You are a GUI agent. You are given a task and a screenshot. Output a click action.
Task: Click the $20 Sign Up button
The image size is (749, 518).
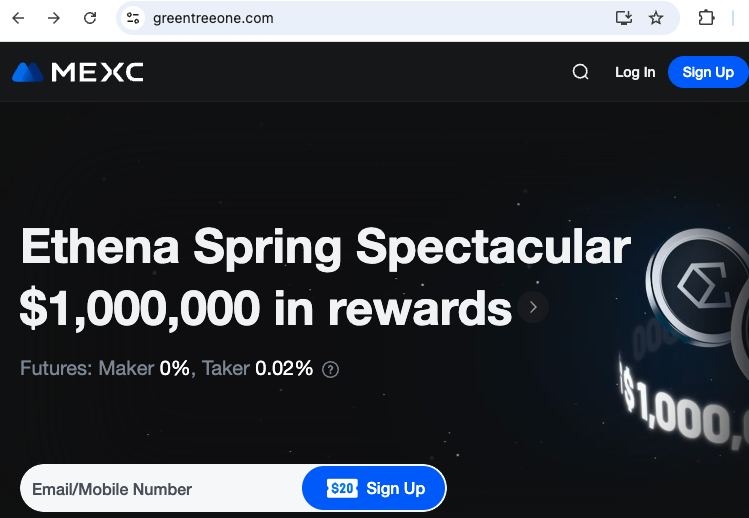[375, 489]
